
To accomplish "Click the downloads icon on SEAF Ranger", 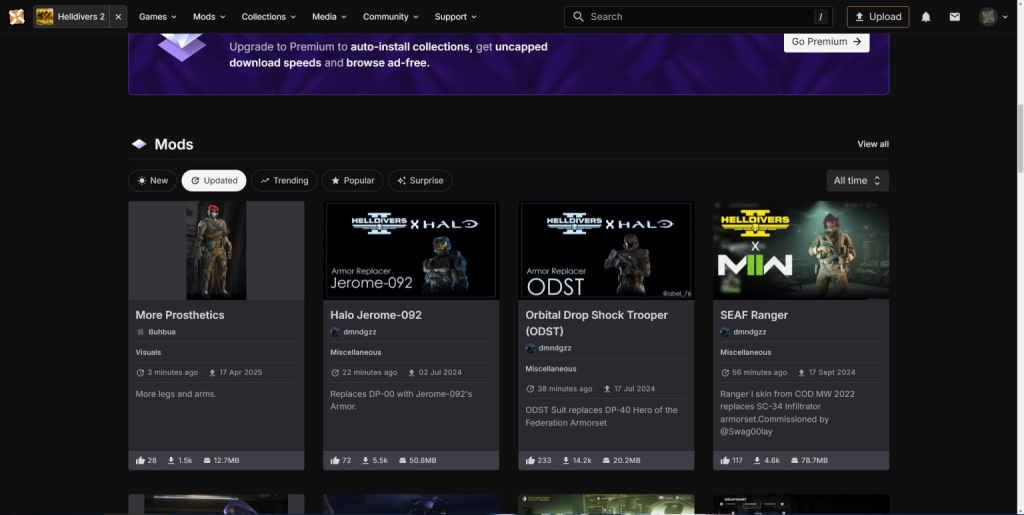I will (x=757, y=460).
